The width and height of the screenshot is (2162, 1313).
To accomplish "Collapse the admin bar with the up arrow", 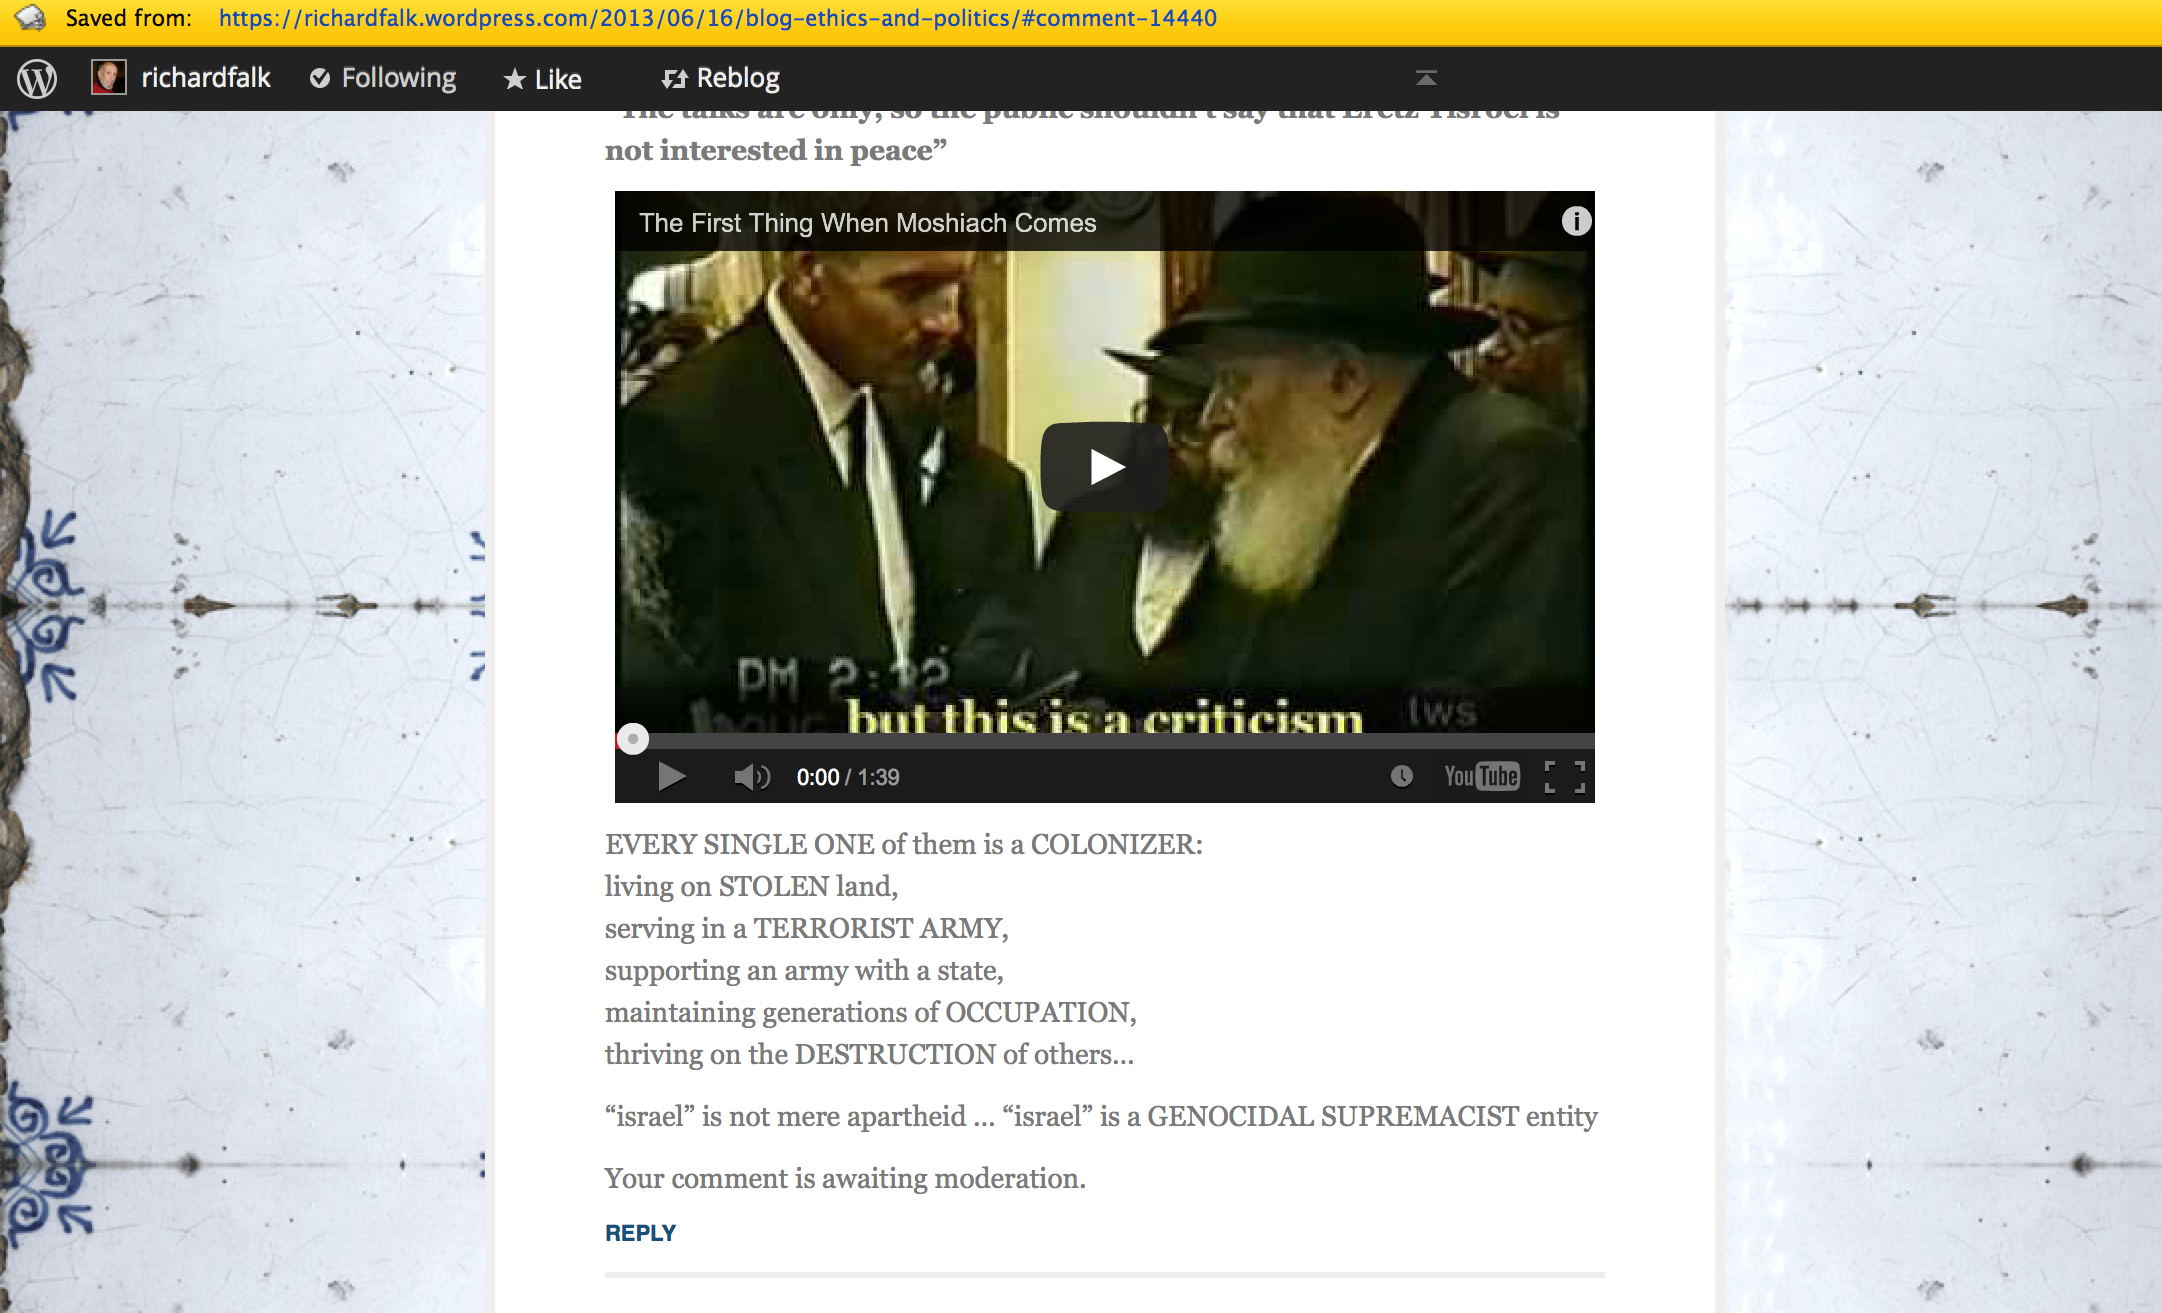I will tap(1426, 78).
